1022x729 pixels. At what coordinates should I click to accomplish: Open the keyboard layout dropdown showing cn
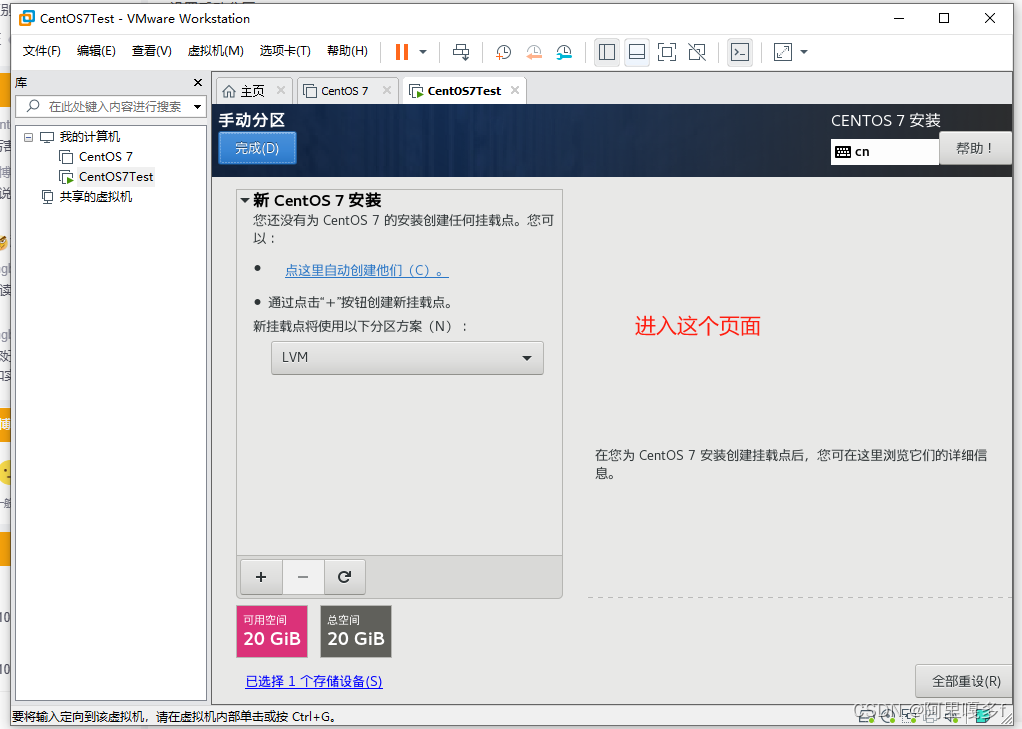click(x=884, y=151)
